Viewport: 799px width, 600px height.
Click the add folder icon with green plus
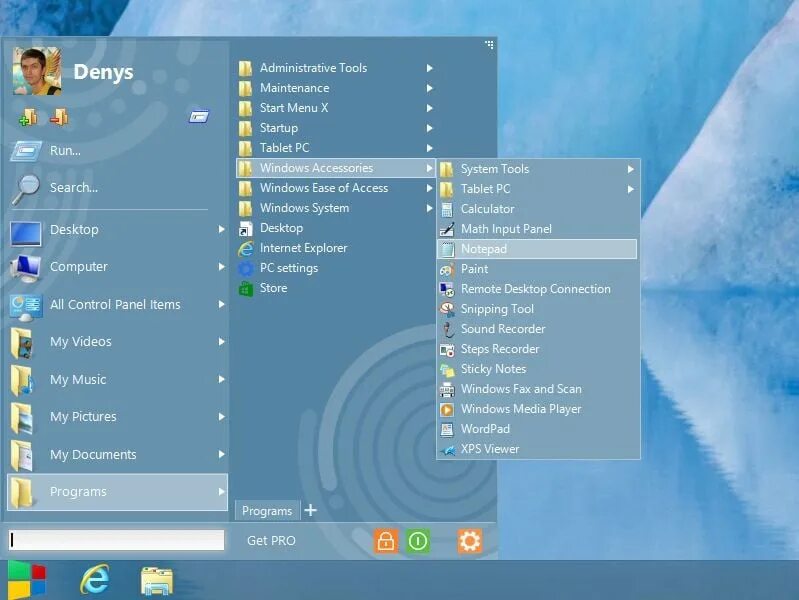(x=28, y=118)
